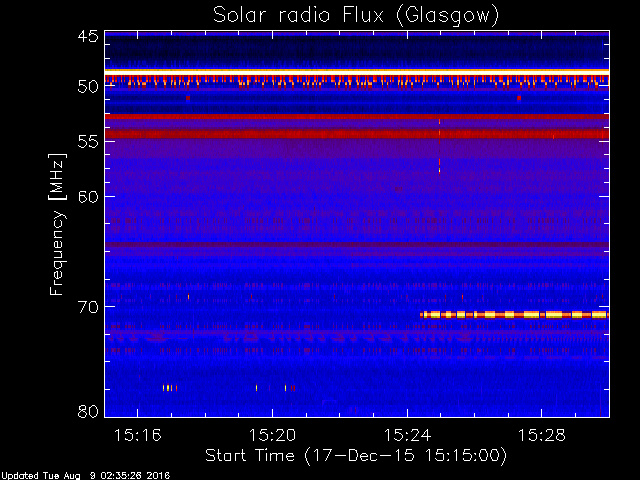This screenshot has width=640, height=480.
Task: Click the 60 frequency tick label
Action: (88, 197)
